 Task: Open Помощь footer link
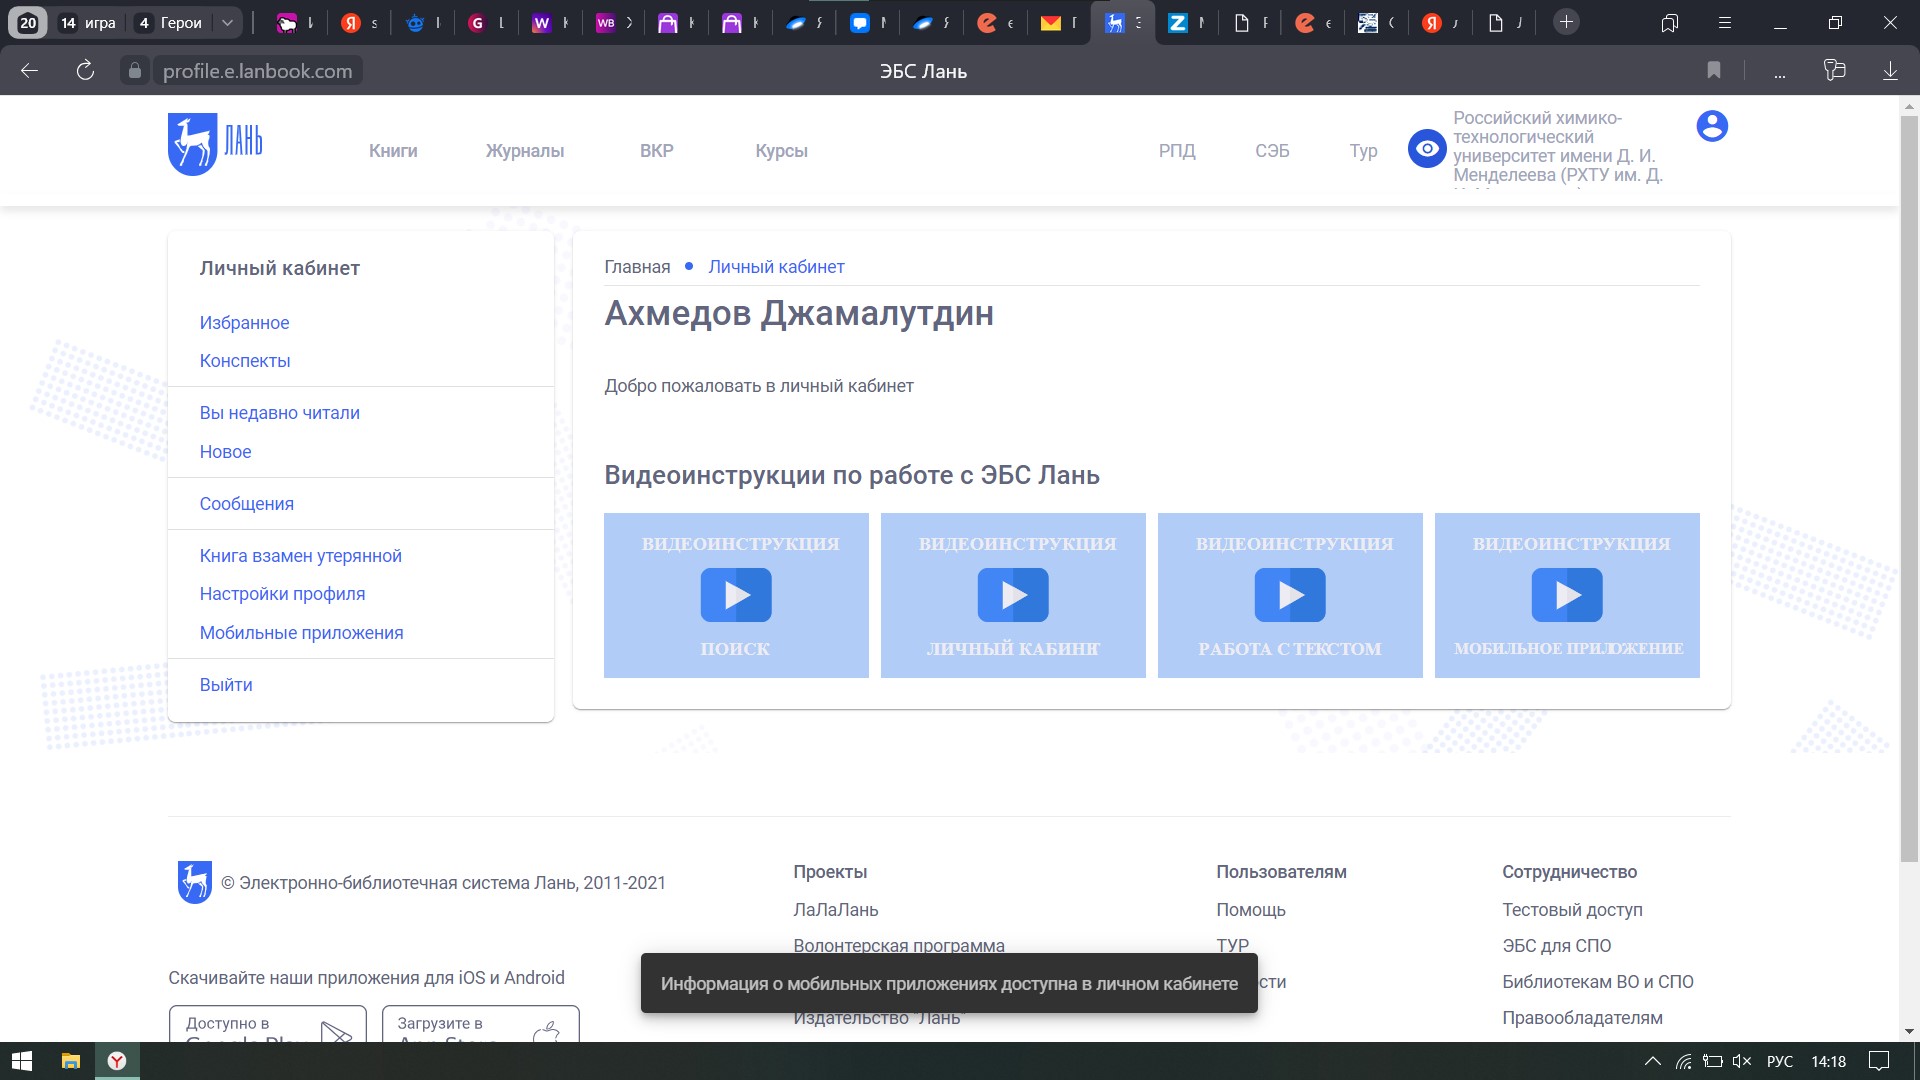point(1250,910)
